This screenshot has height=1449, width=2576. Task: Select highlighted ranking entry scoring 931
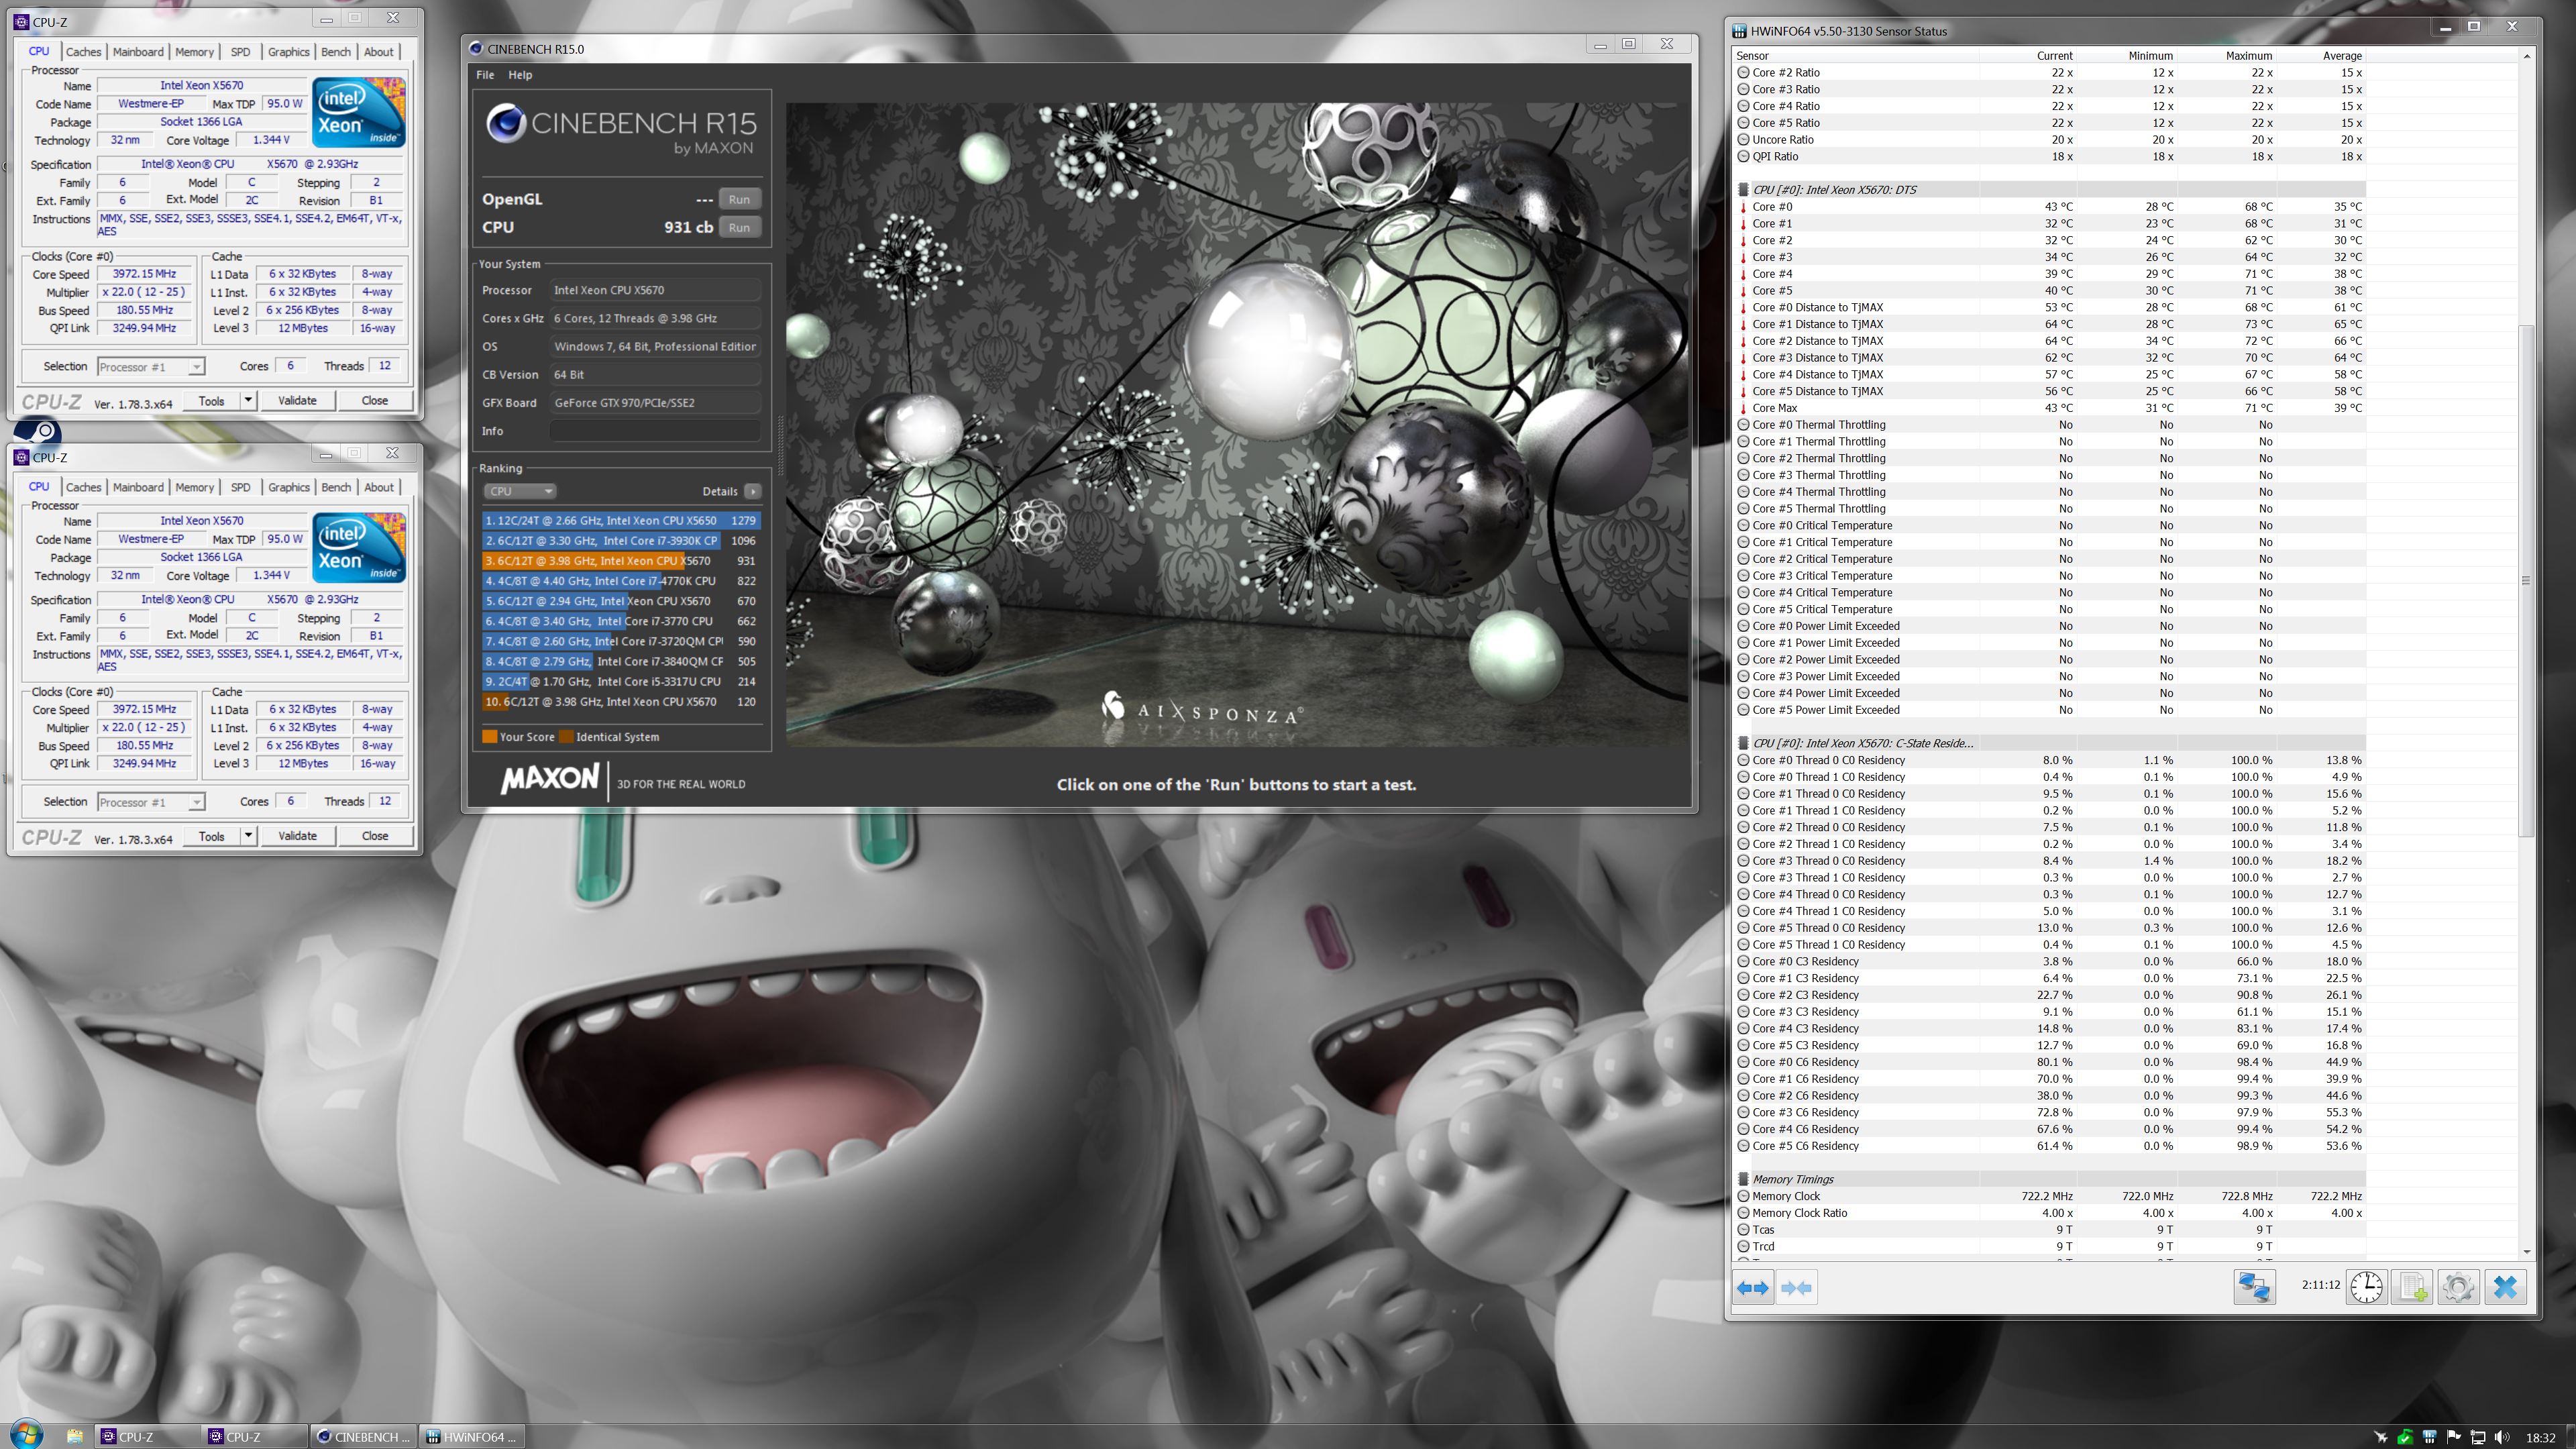pos(620,561)
